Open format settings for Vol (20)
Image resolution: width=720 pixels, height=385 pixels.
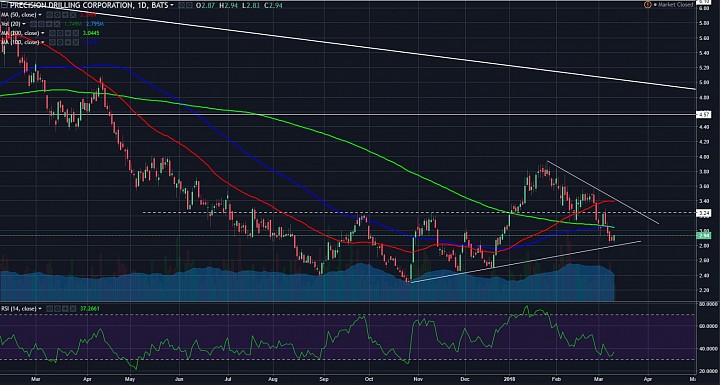[41, 24]
